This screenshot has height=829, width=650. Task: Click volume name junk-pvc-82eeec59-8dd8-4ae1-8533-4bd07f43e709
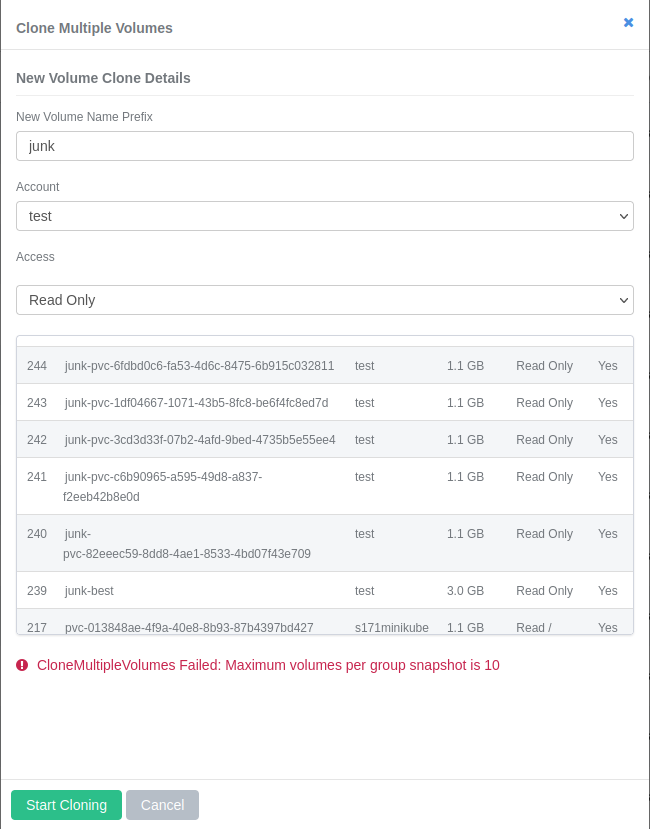[187, 544]
